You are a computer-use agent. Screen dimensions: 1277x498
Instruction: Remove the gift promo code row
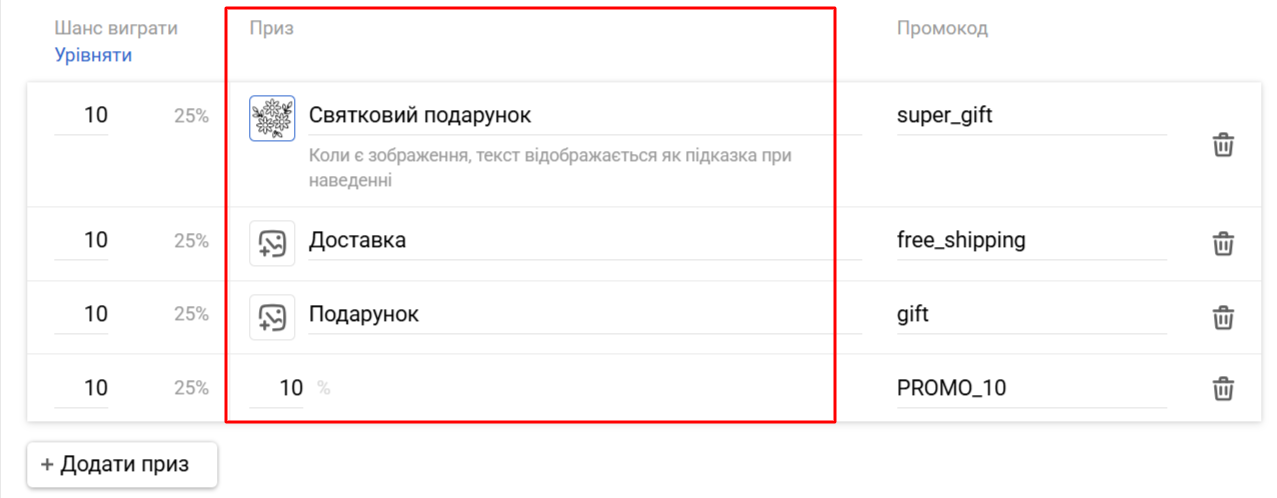[x=1223, y=317]
